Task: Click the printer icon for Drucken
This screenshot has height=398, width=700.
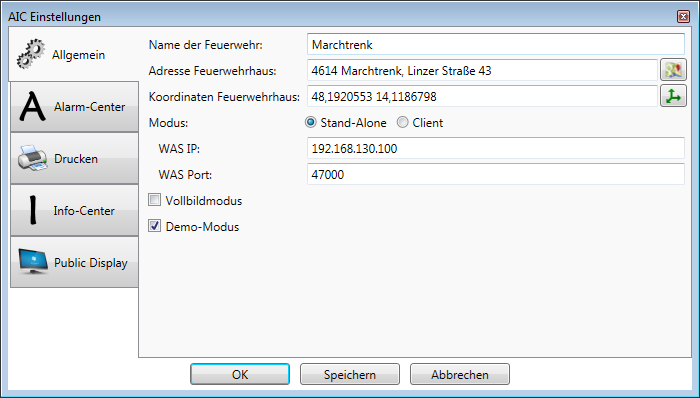Action: pyautogui.click(x=33, y=158)
